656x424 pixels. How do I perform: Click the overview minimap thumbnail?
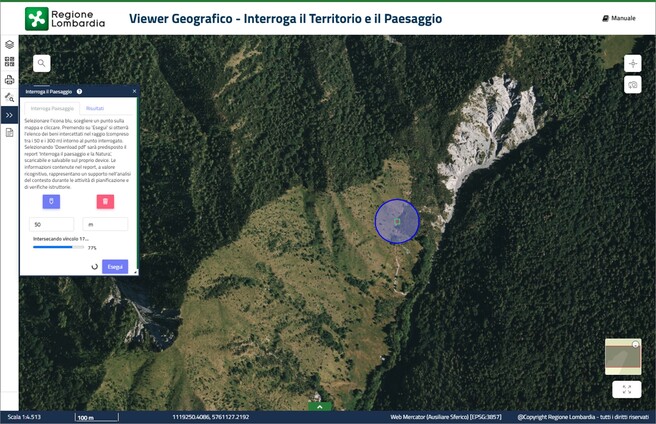pyautogui.click(x=623, y=357)
